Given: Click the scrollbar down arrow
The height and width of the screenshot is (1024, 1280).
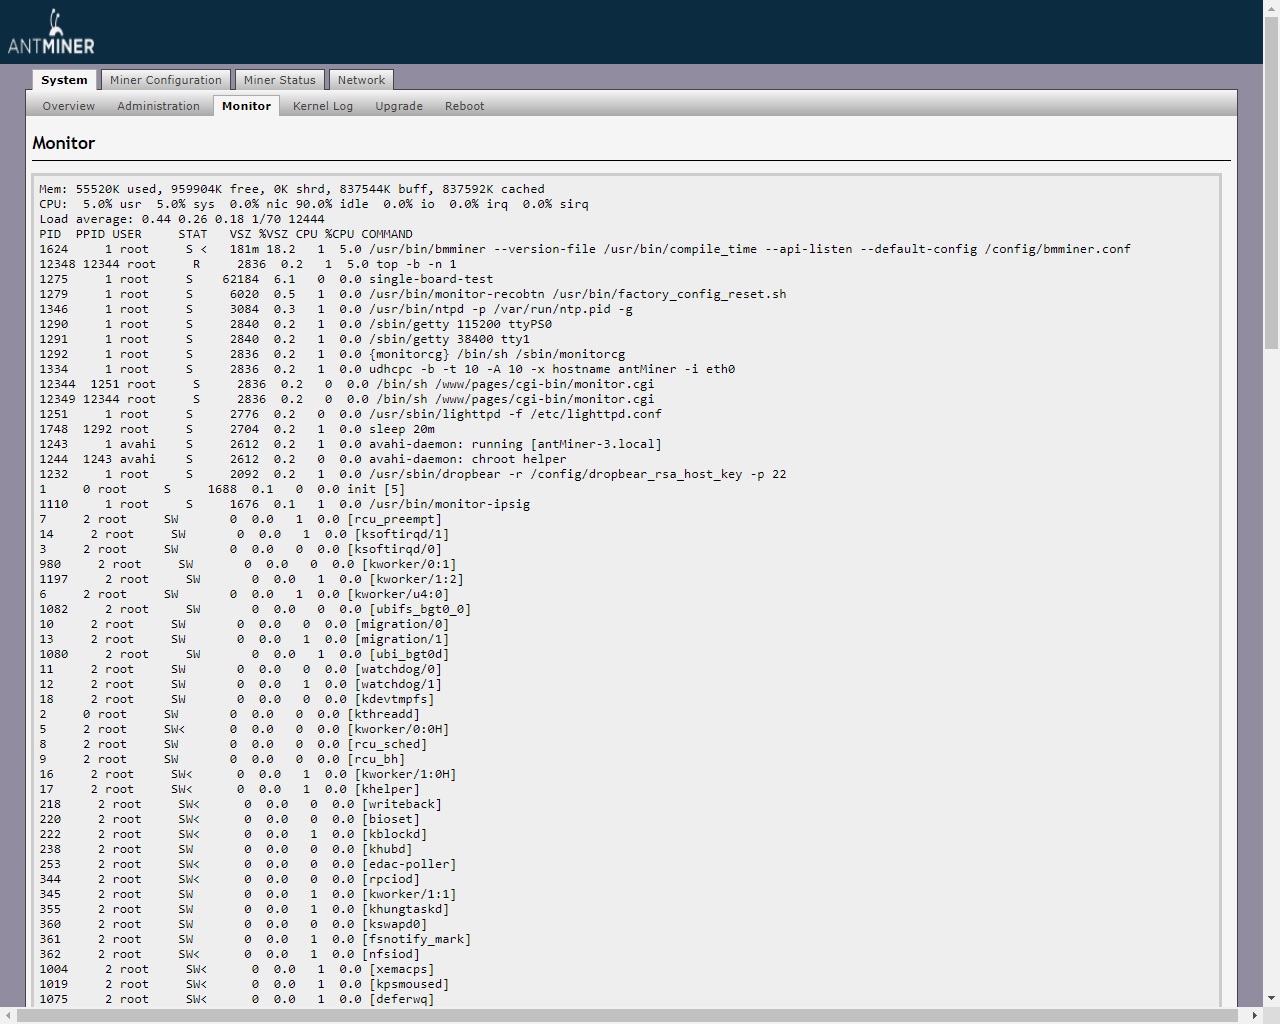Looking at the screenshot, I should [x=1271, y=998].
